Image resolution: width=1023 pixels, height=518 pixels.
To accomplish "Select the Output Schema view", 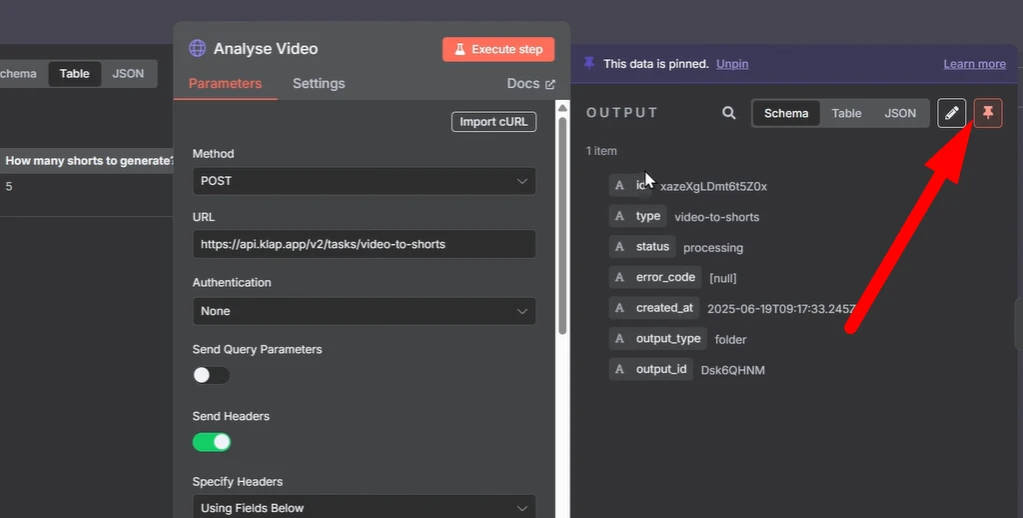I will [x=786, y=113].
